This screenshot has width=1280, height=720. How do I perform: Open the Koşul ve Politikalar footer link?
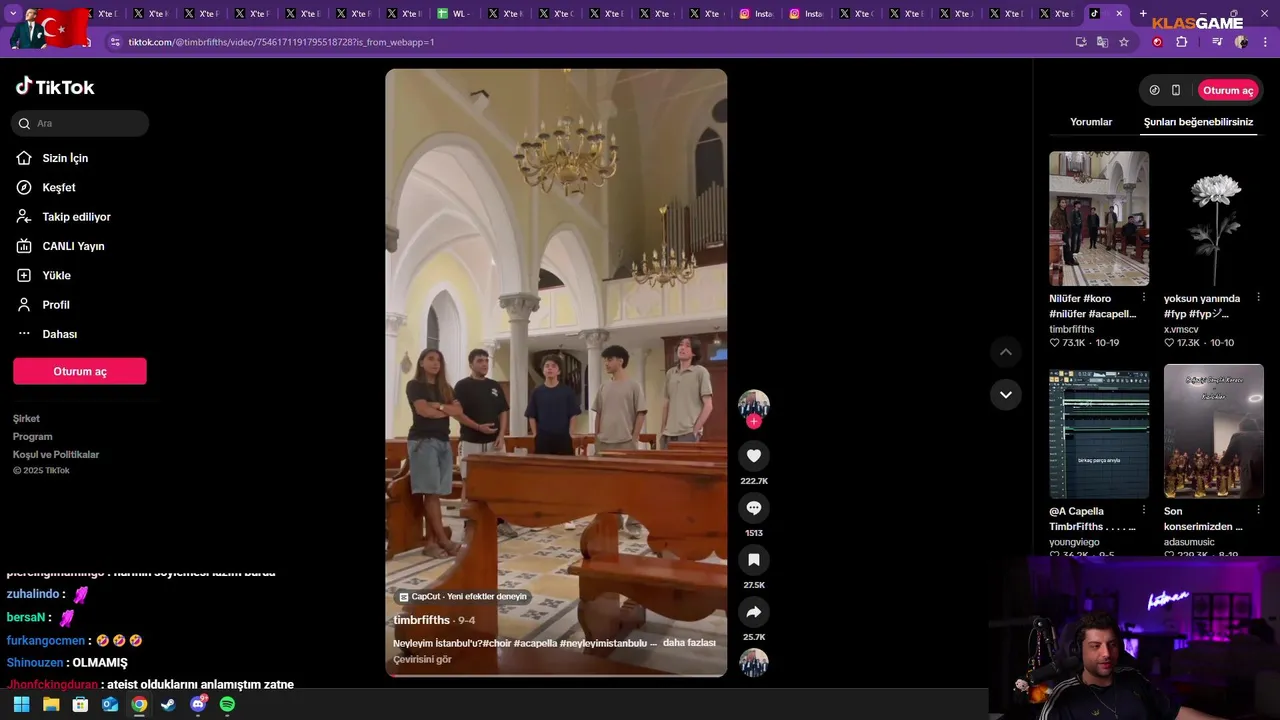coord(56,455)
